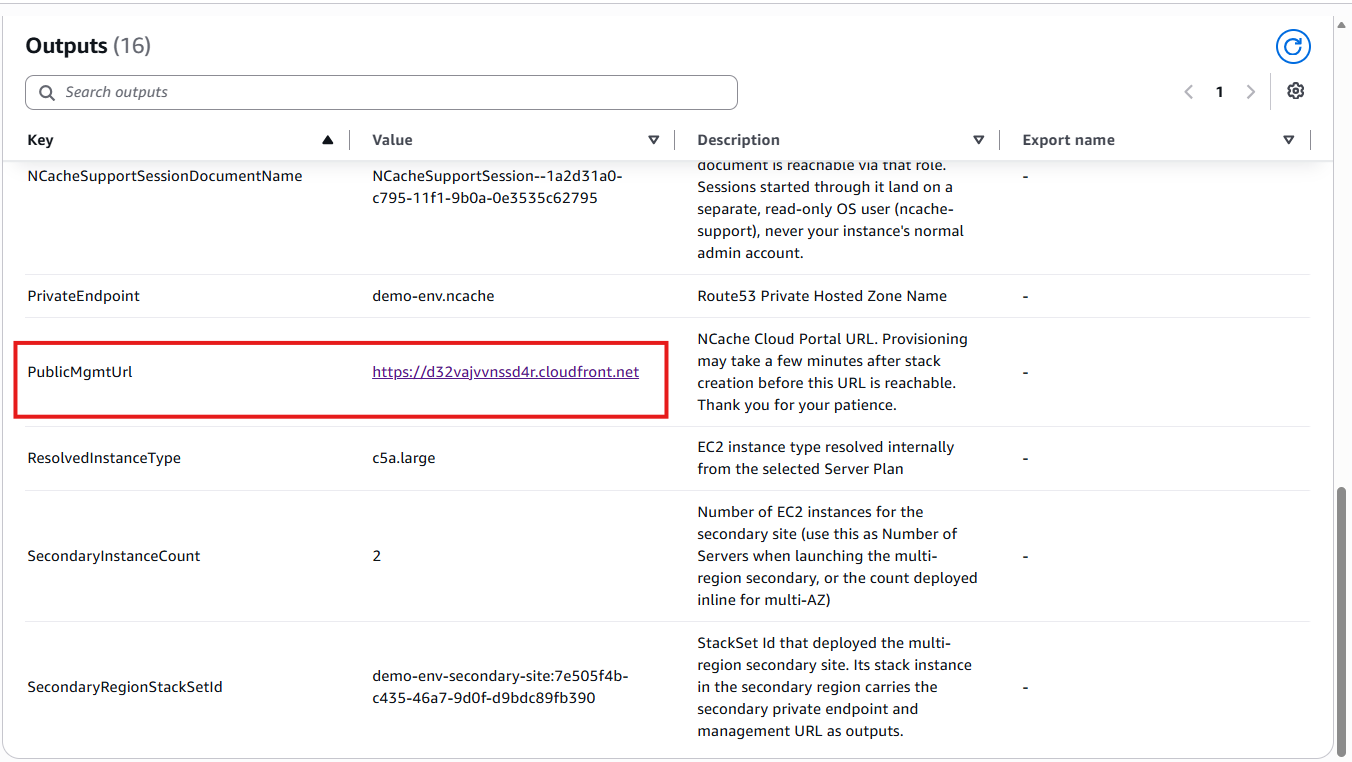Select the ResolvedInstanceType key cell
Image resolution: width=1352 pixels, height=762 pixels.
point(104,458)
